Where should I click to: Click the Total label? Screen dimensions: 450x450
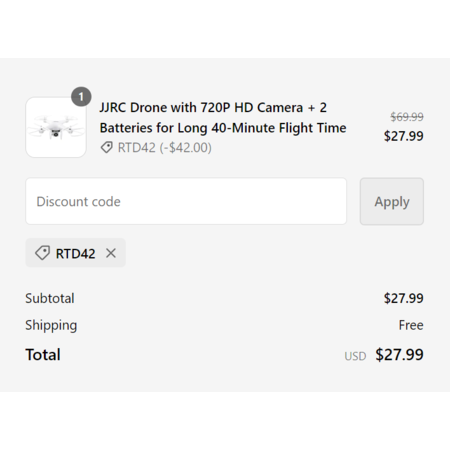pos(43,354)
